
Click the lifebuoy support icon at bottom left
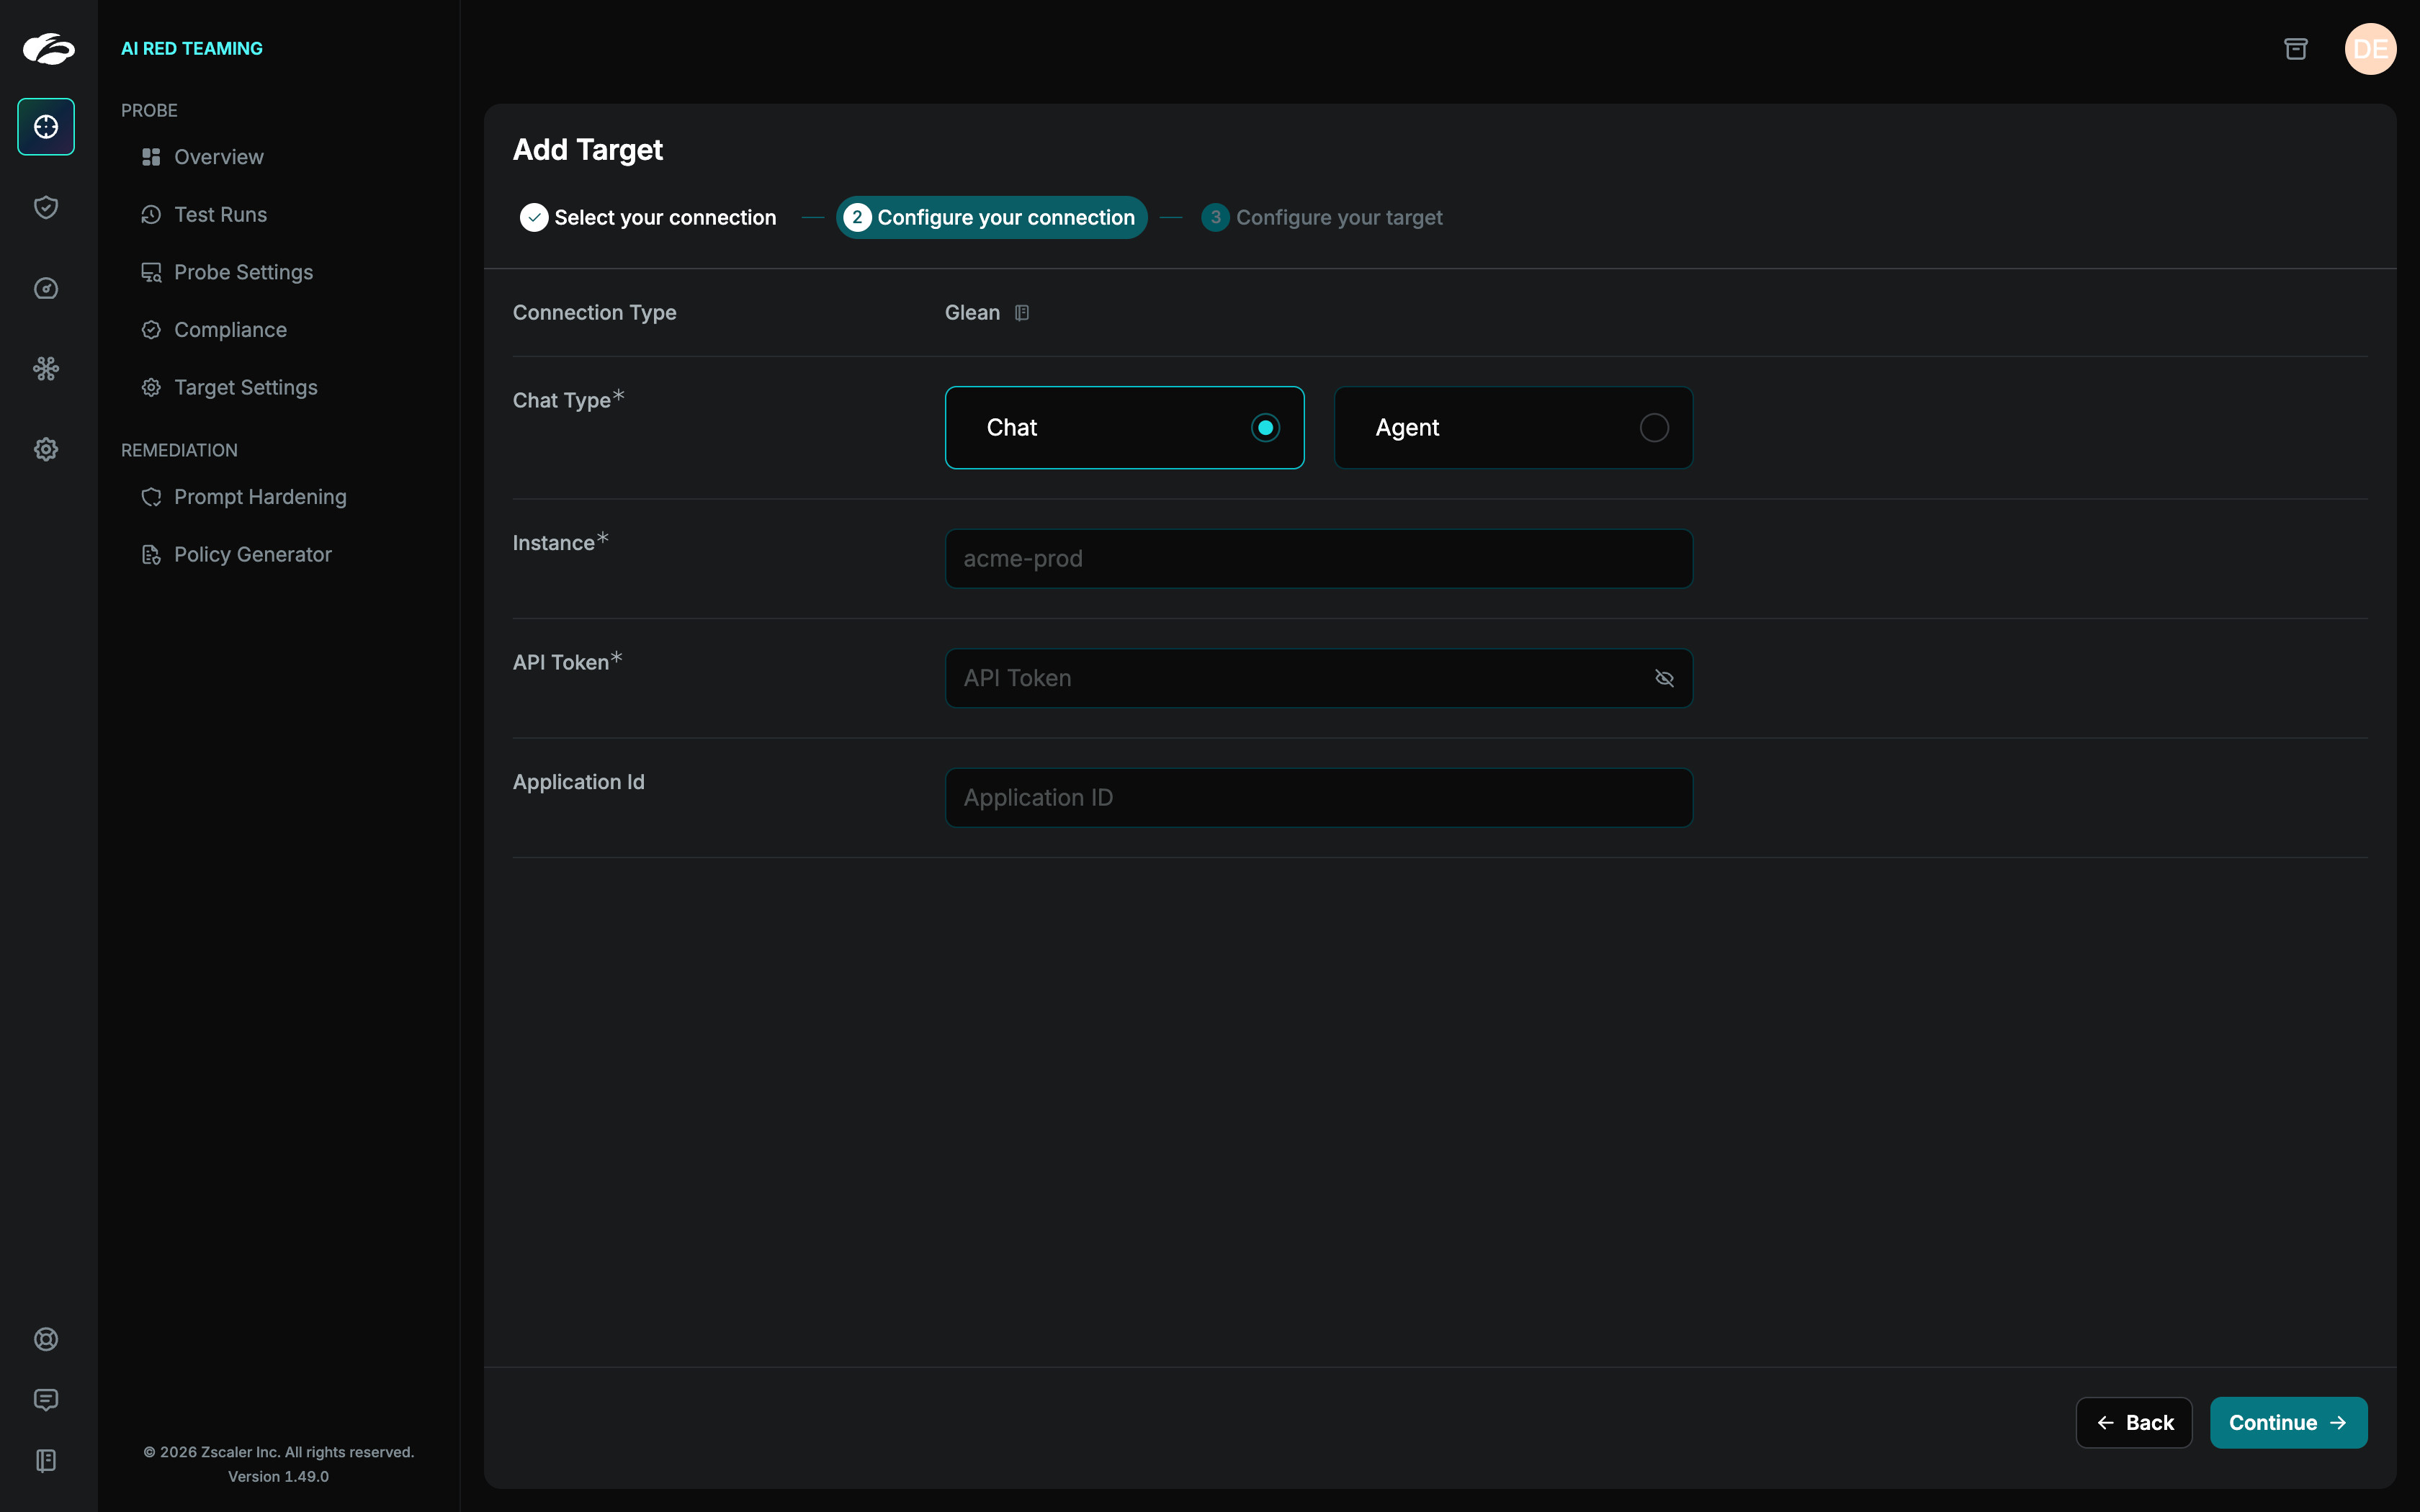pos(46,1339)
